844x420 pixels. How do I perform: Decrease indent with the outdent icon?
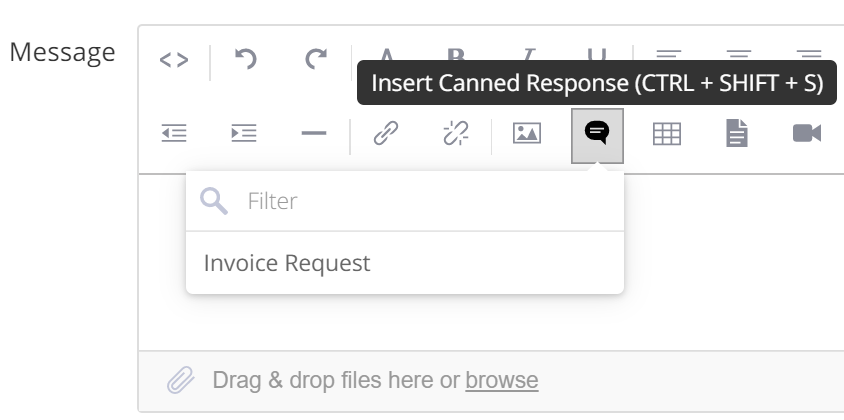tap(174, 133)
